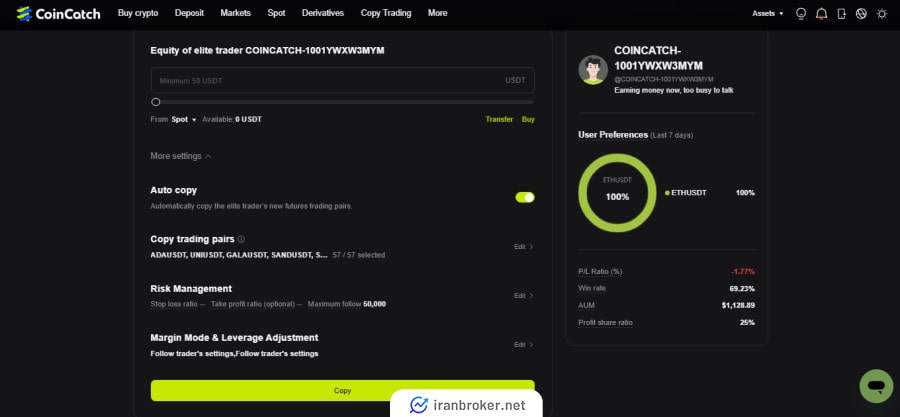Viewport: 900px width, 417px height.
Task: Click the User Preferences heading
Action: point(613,135)
